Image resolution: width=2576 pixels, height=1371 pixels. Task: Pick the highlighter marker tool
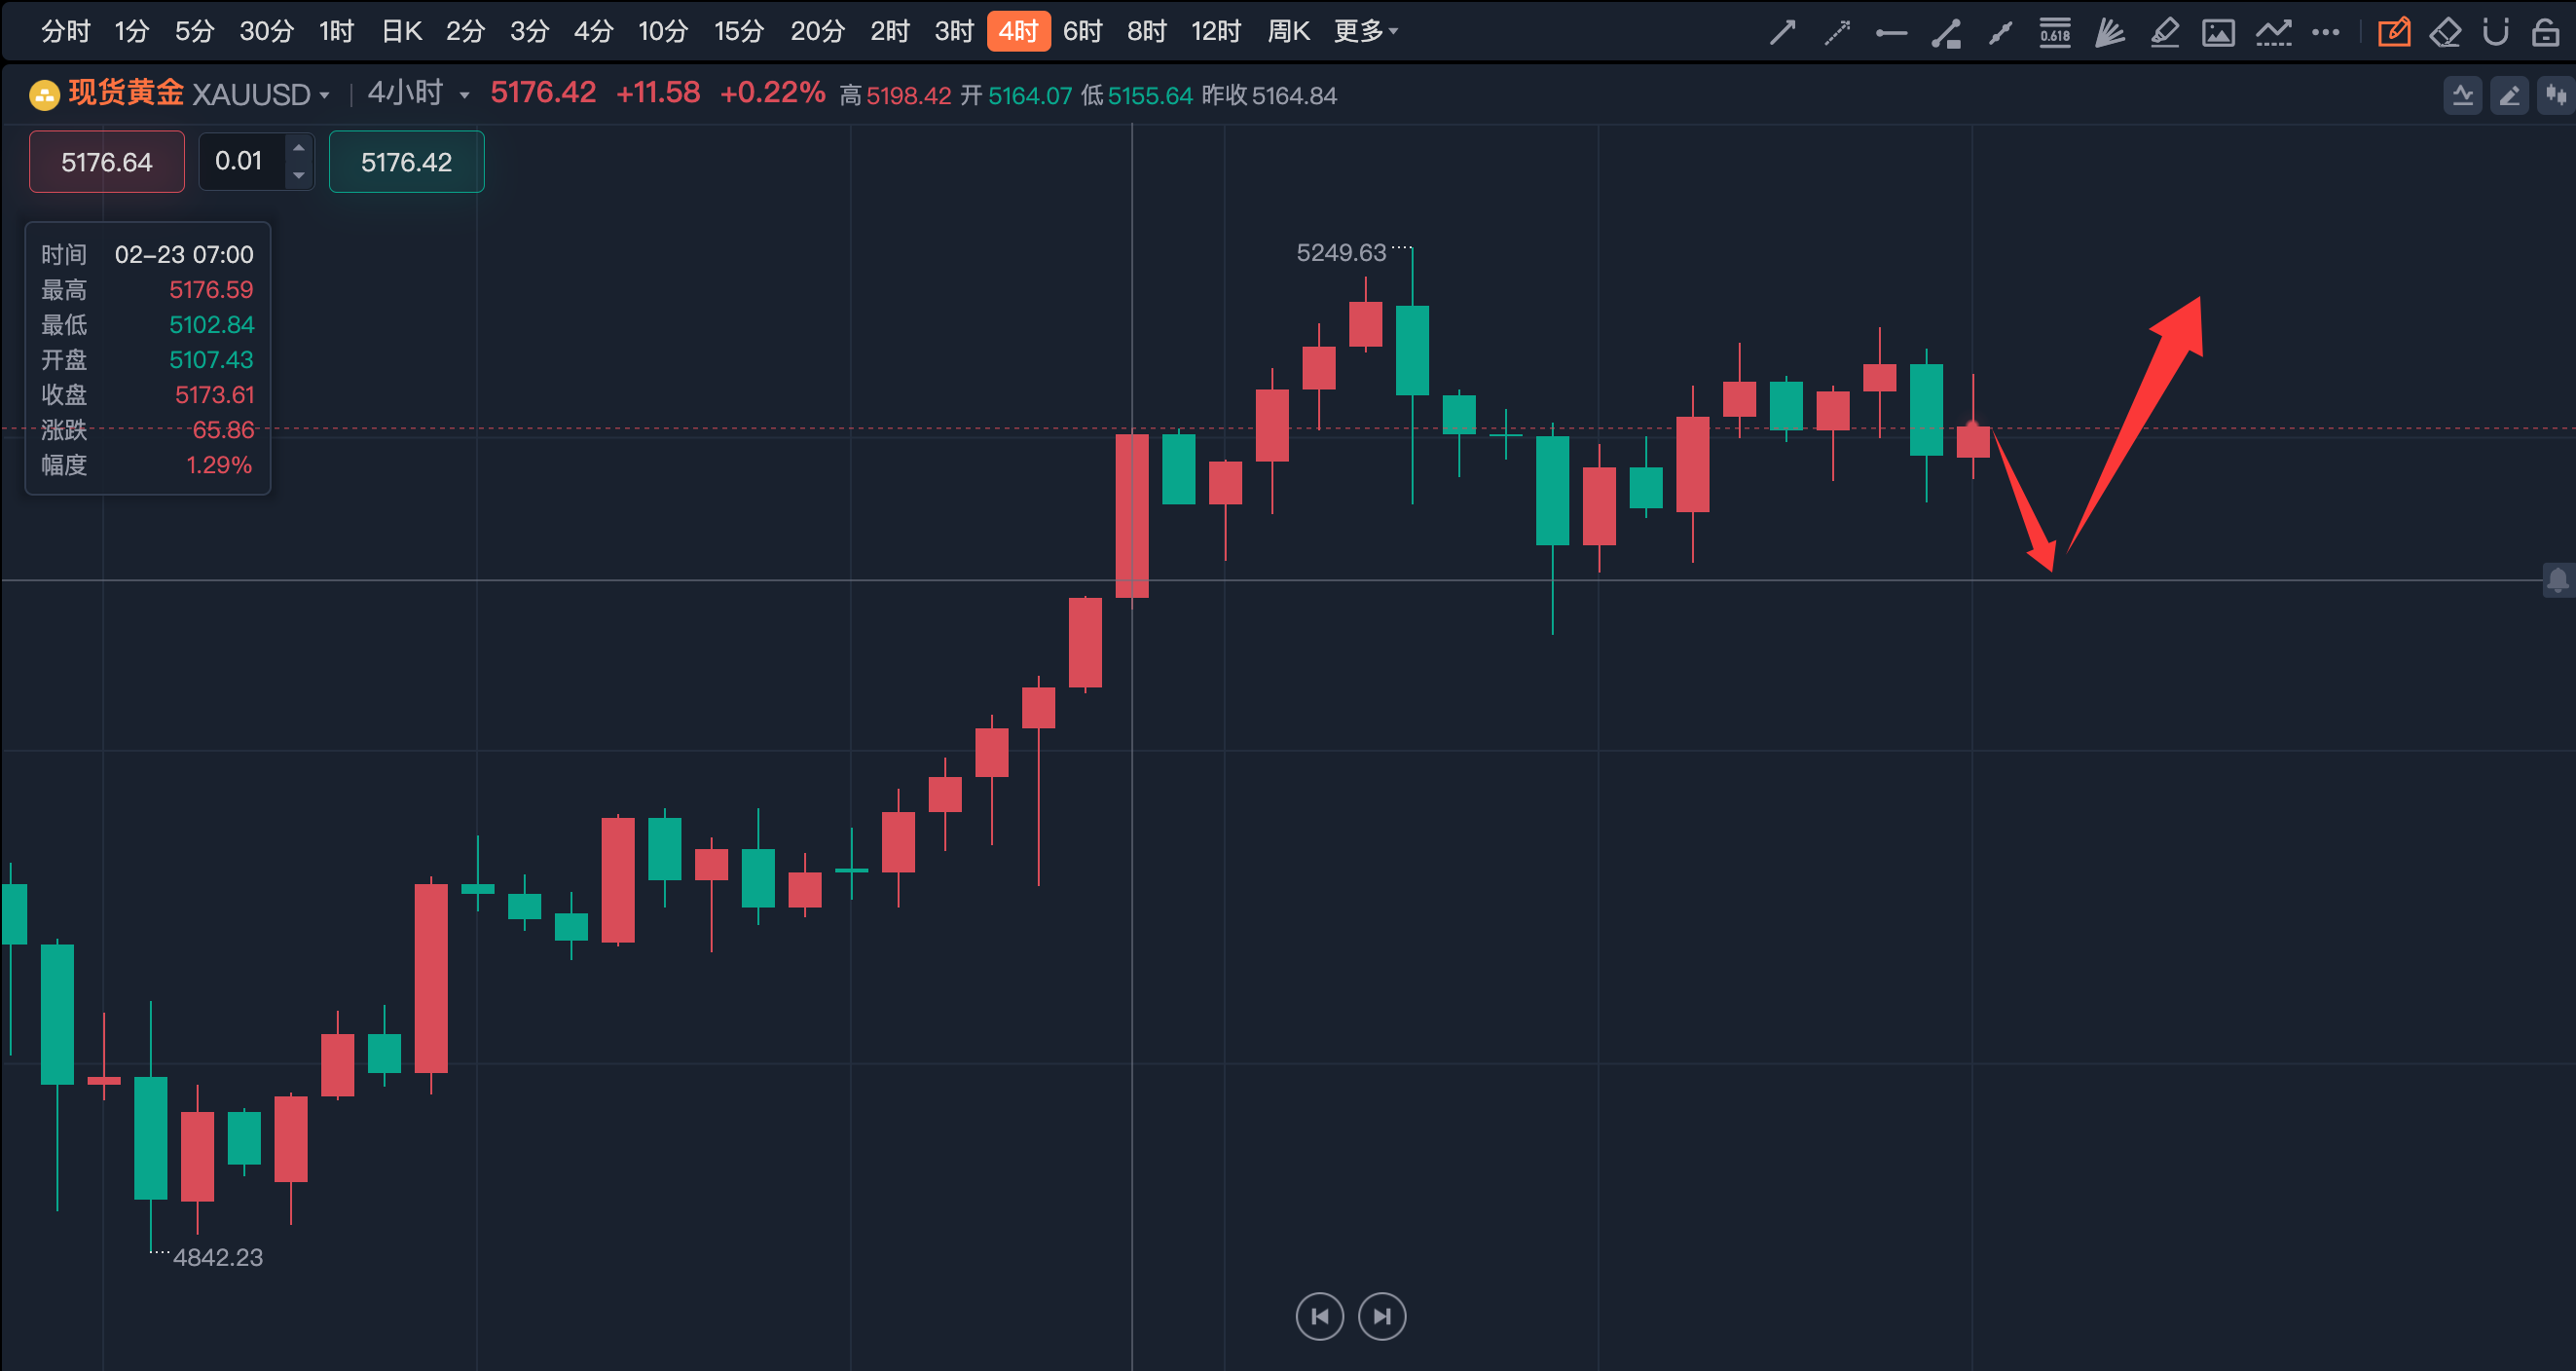pos(2164,32)
